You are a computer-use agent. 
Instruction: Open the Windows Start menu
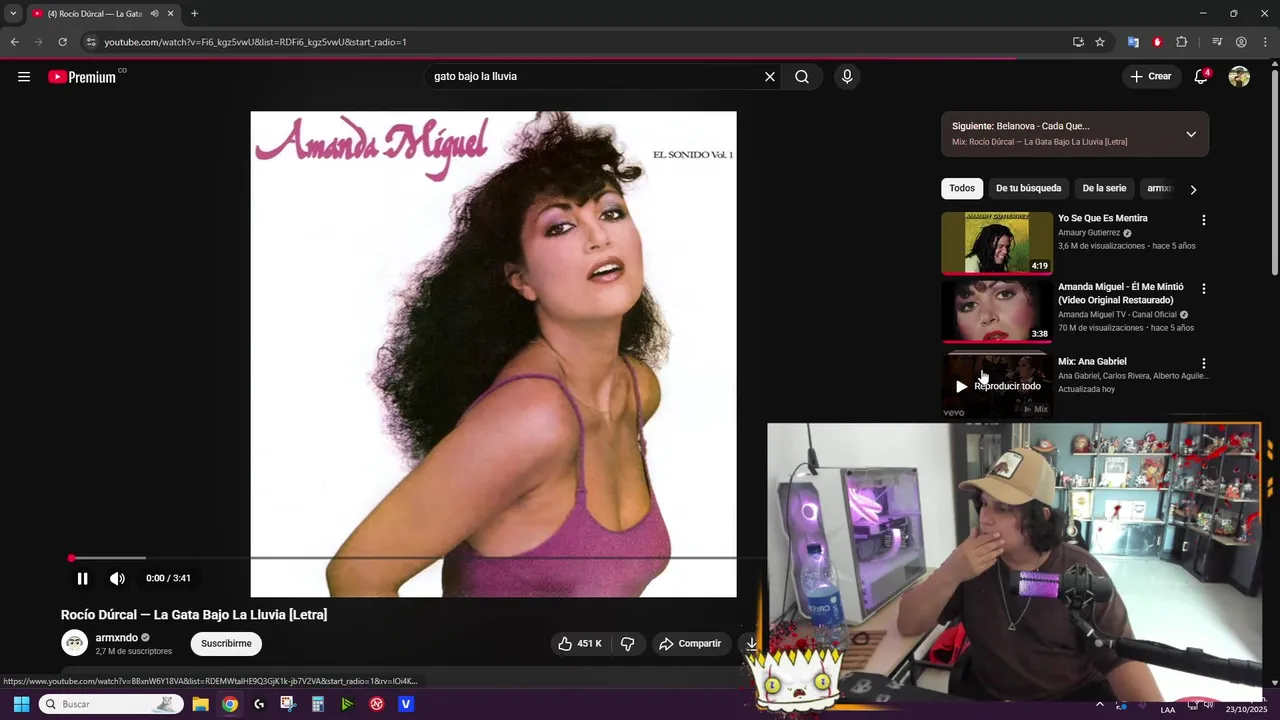[21, 704]
